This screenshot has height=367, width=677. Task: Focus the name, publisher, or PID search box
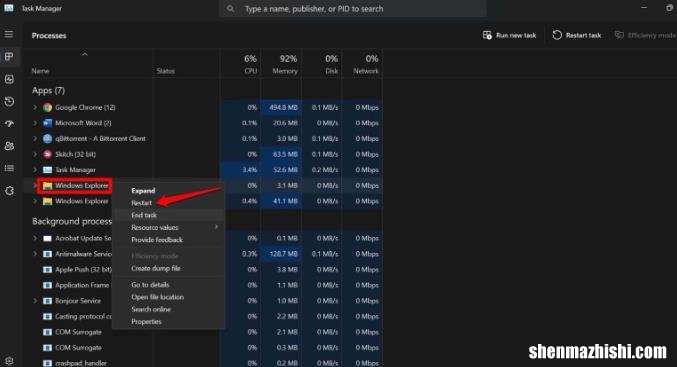tap(353, 9)
